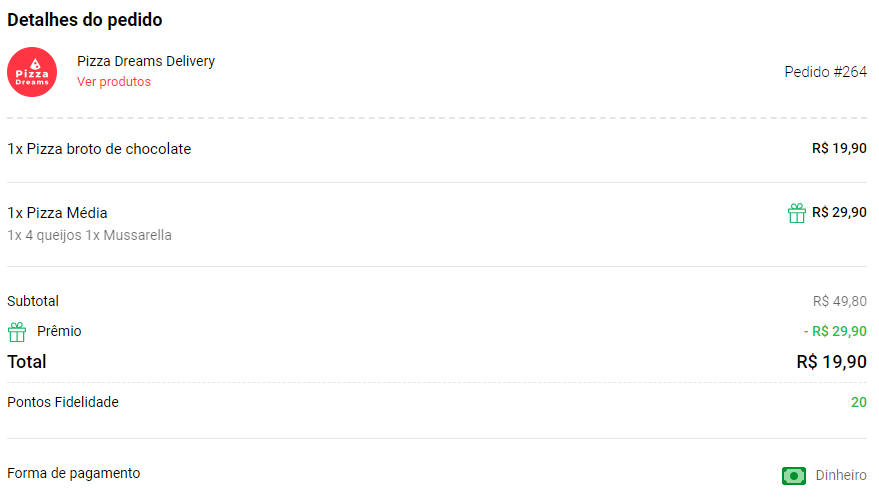Click the gift icon next to Prêmio
879x501 pixels.
[x=17, y=332]
